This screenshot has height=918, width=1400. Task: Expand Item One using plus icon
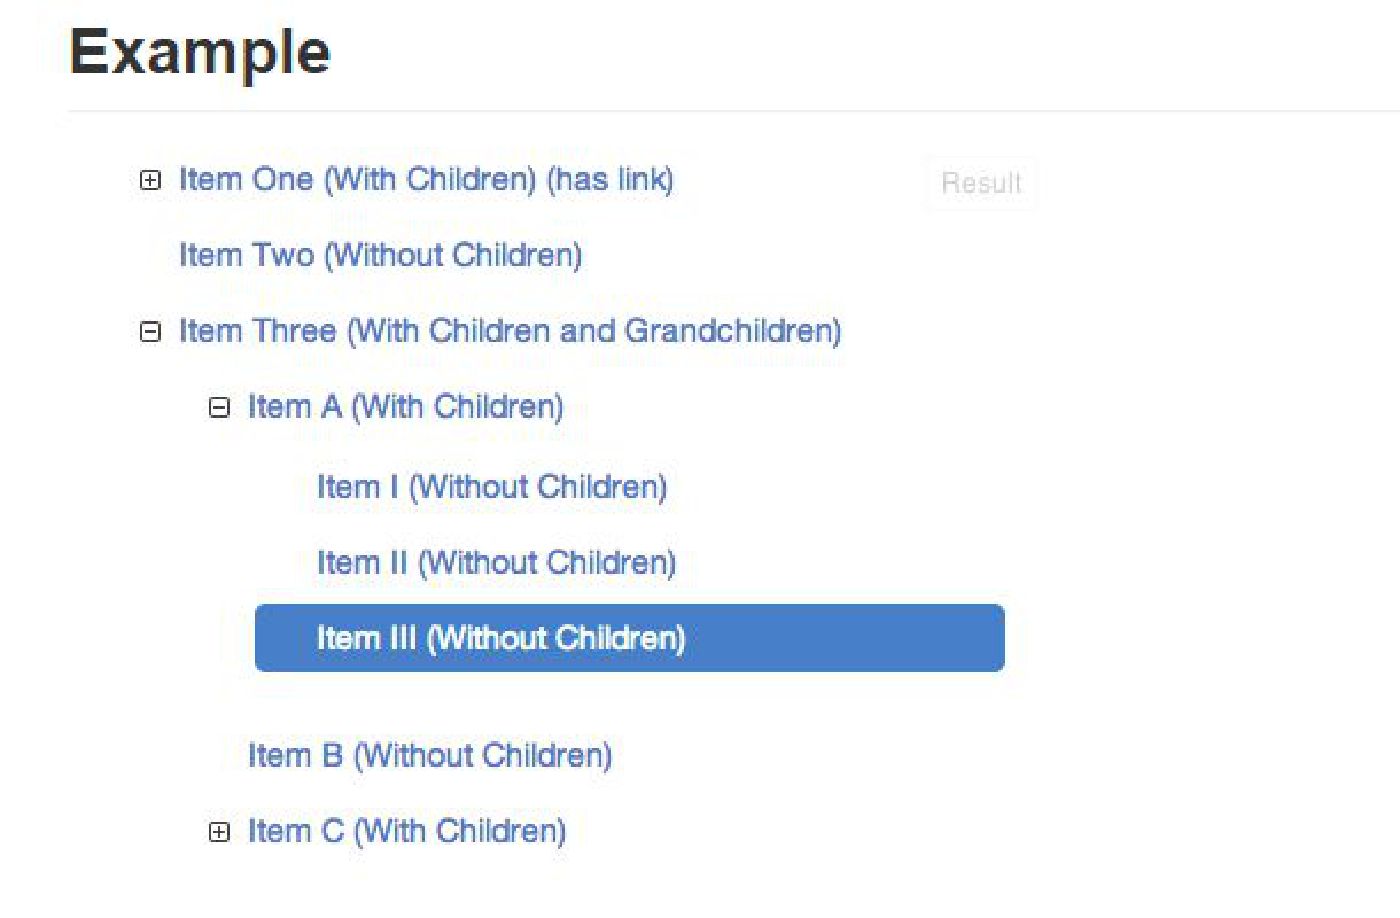tap(150, 180)
